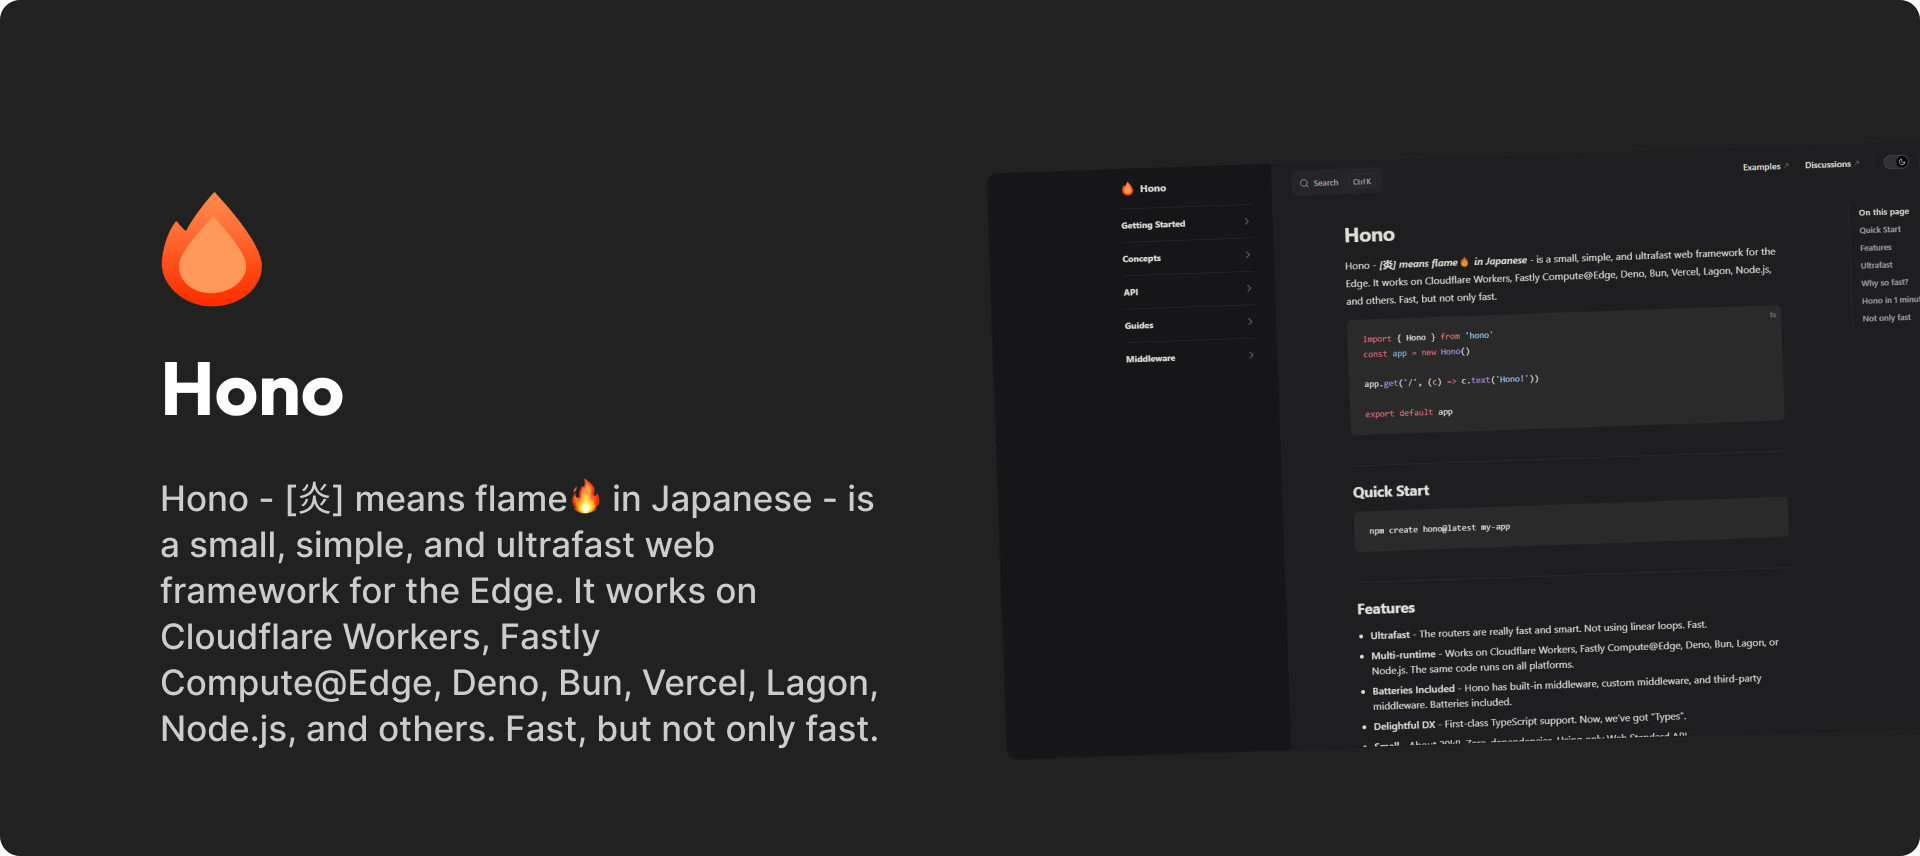Screen dimensions: 1920x856
Task: Open the Discussions external link
Action: tap(1831, 164)
